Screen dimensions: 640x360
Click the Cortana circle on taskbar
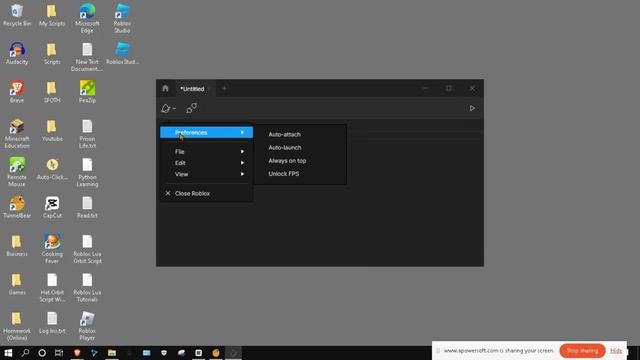42,353
